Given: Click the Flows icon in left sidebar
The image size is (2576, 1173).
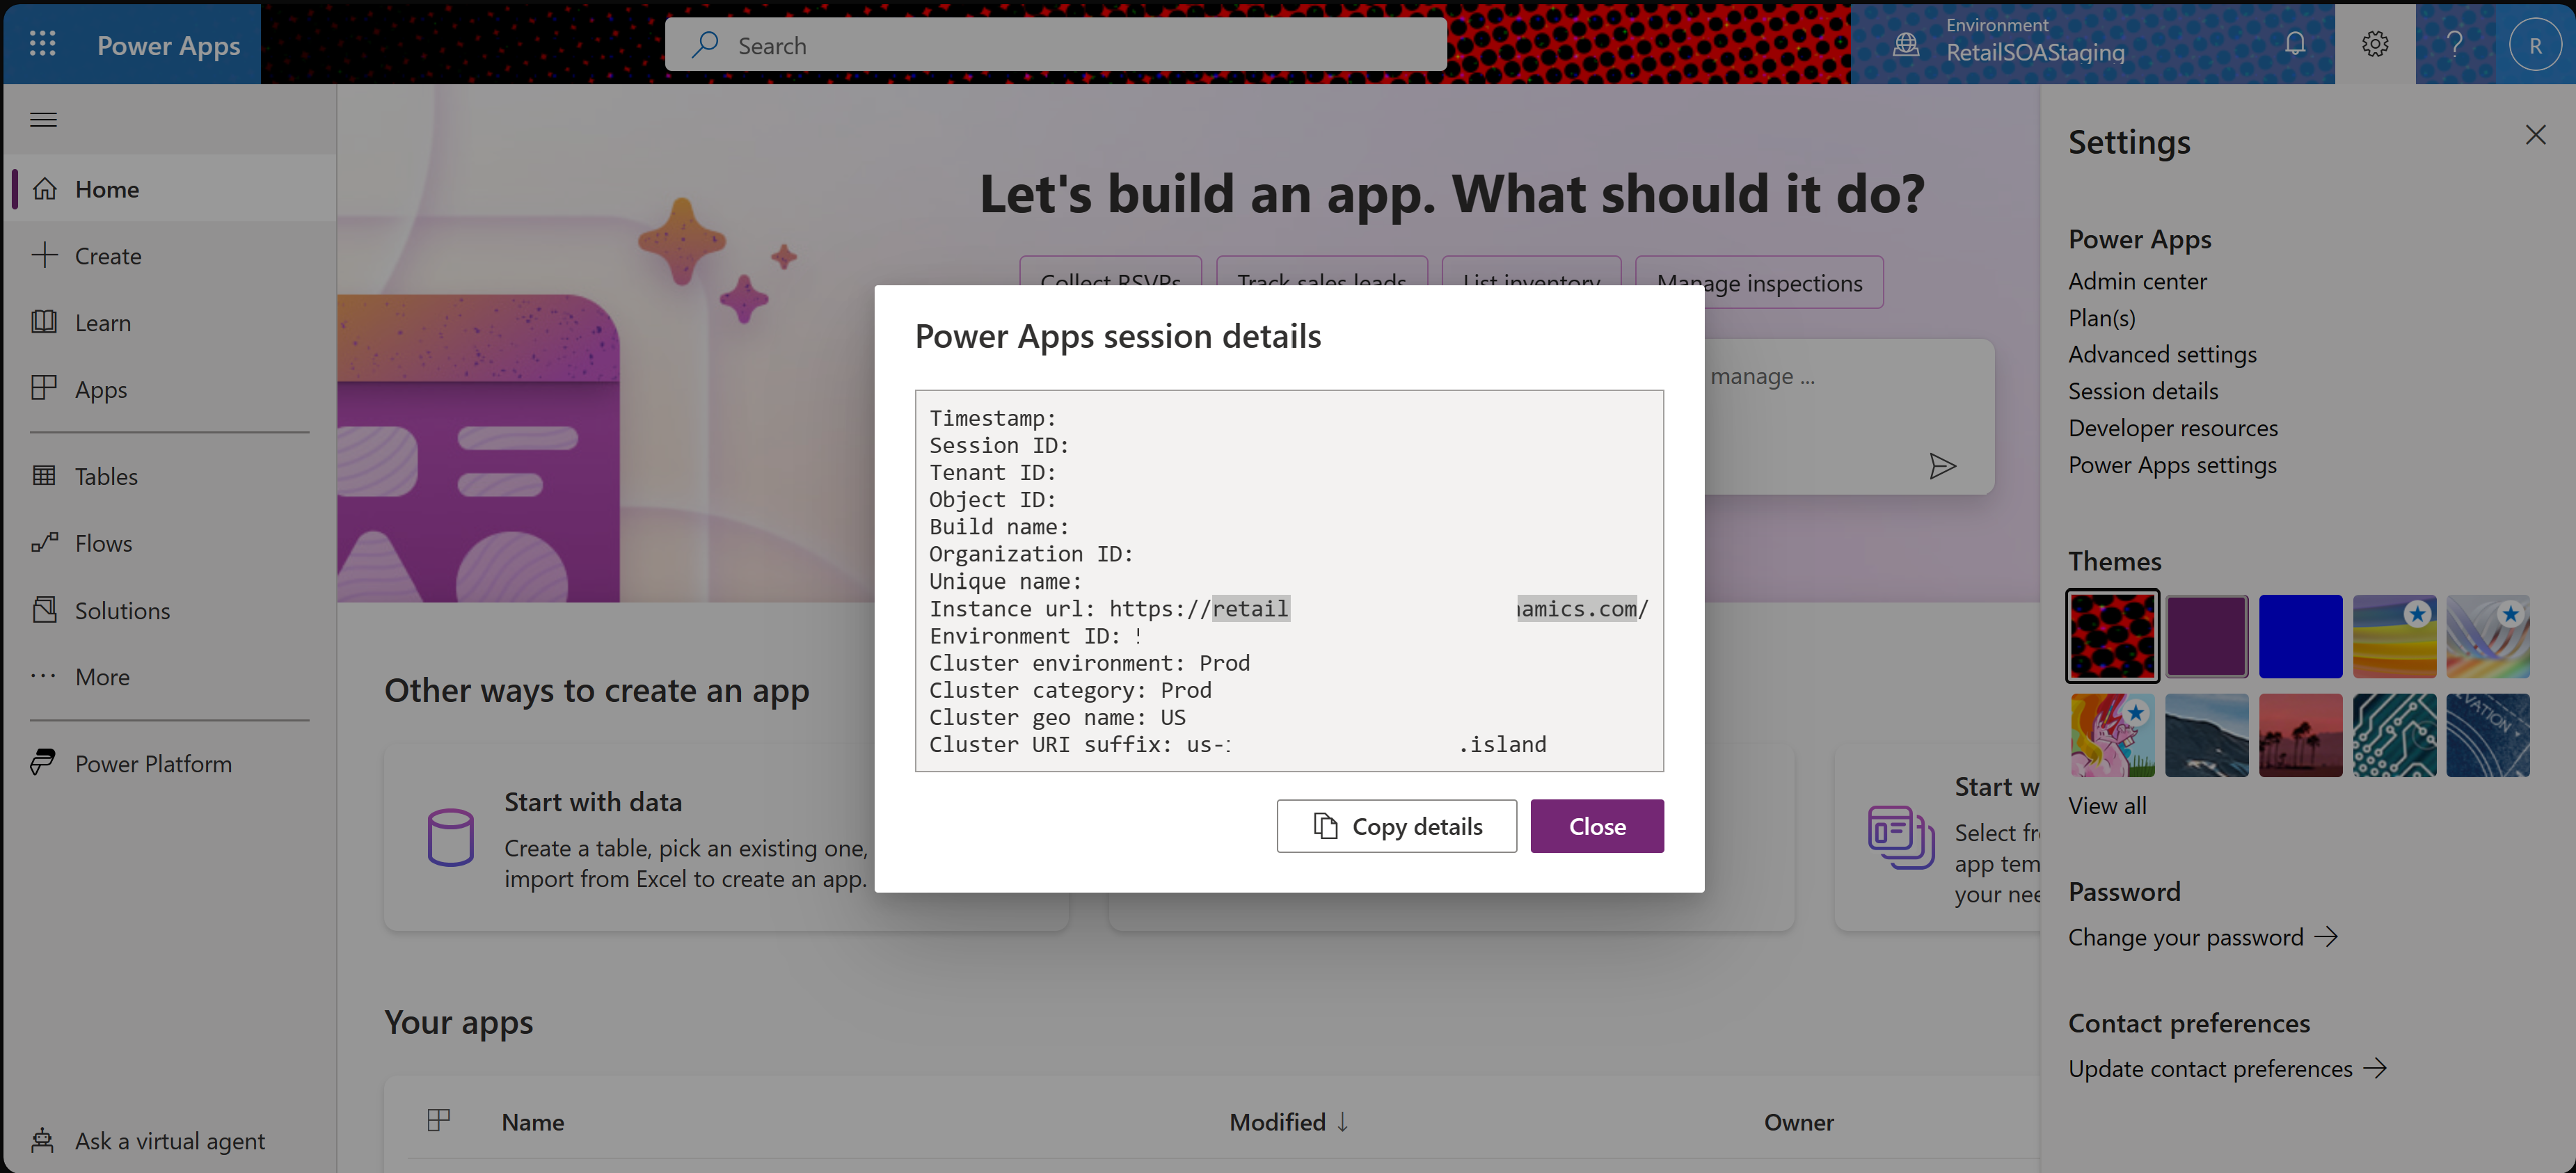Looking at the screenshot, I should coord(45,541).
